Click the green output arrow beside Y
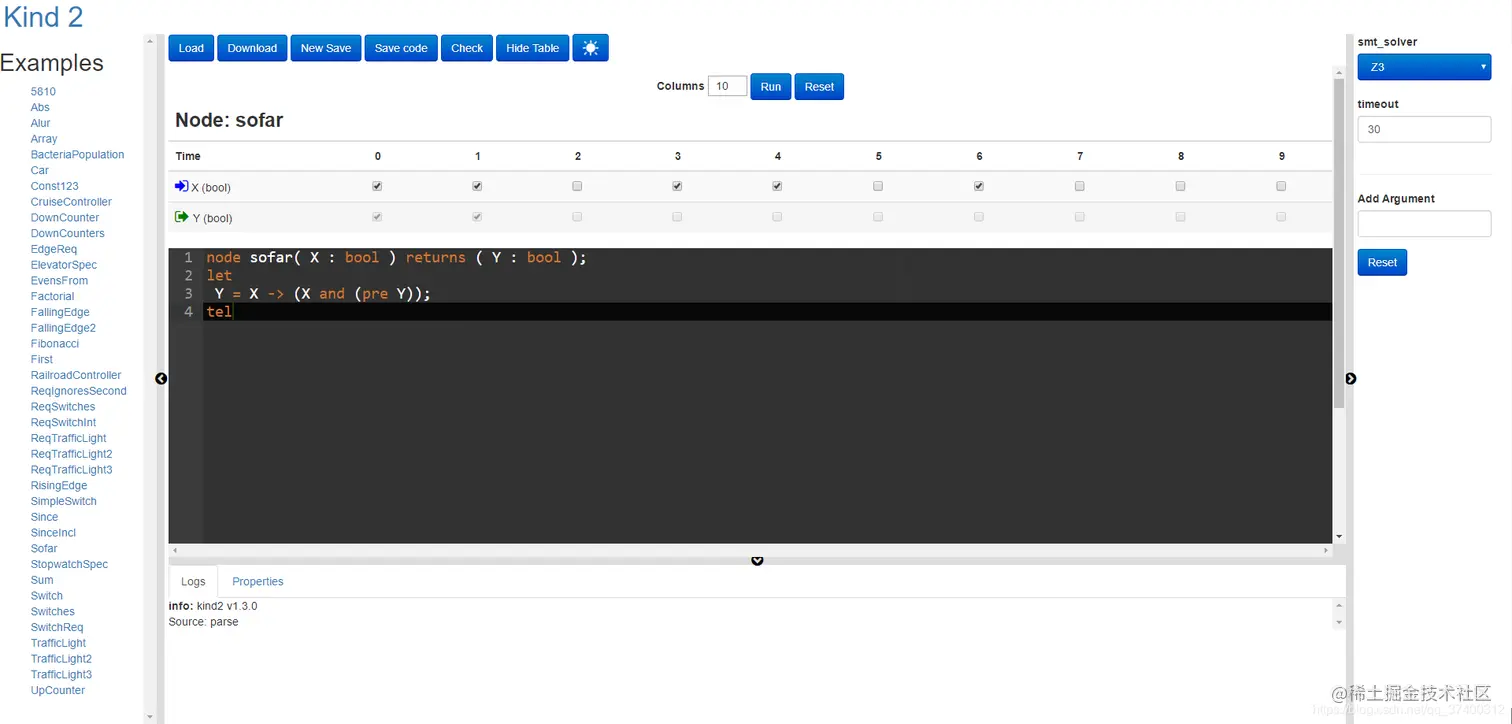This screenshot has height=724, width=1512. pos(181,216)
